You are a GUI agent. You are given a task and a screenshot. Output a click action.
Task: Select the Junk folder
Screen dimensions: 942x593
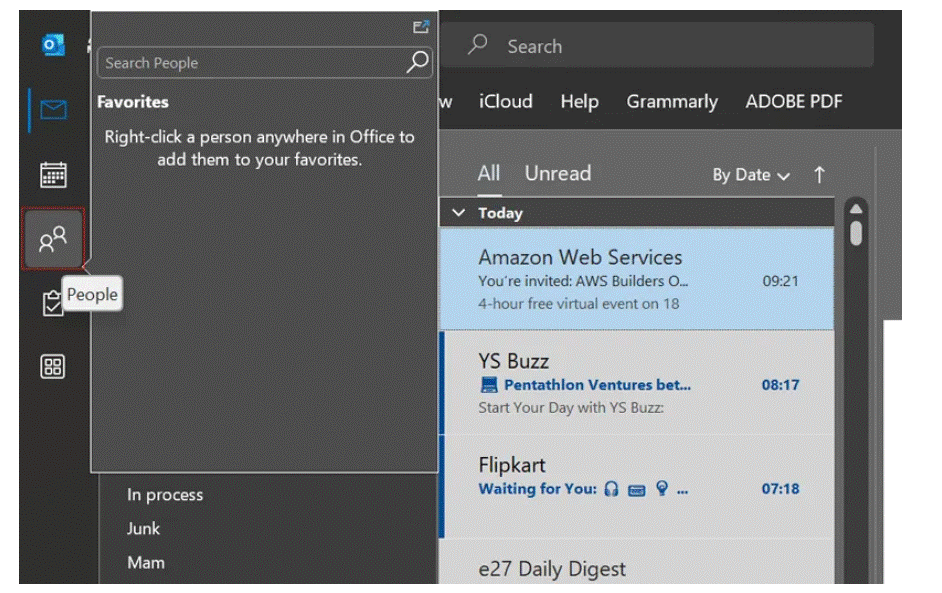144,529
